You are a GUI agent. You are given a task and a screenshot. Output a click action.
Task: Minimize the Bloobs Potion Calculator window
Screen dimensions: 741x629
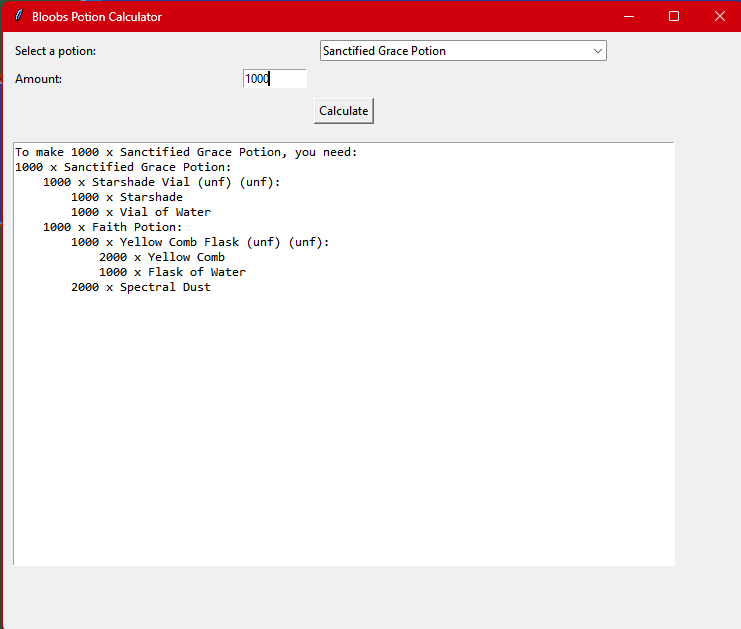[629, 17]
